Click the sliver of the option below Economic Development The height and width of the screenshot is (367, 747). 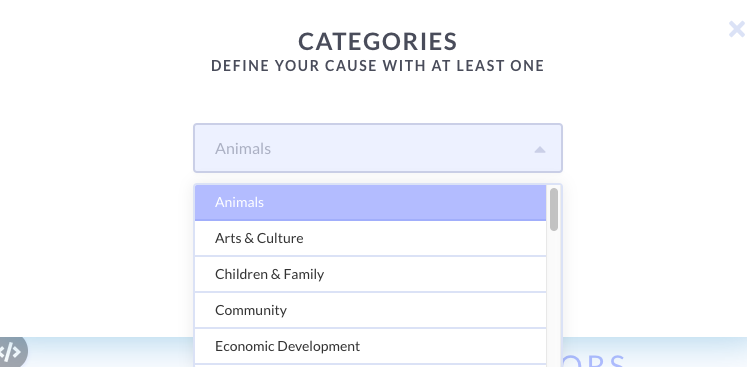(370, 366)
